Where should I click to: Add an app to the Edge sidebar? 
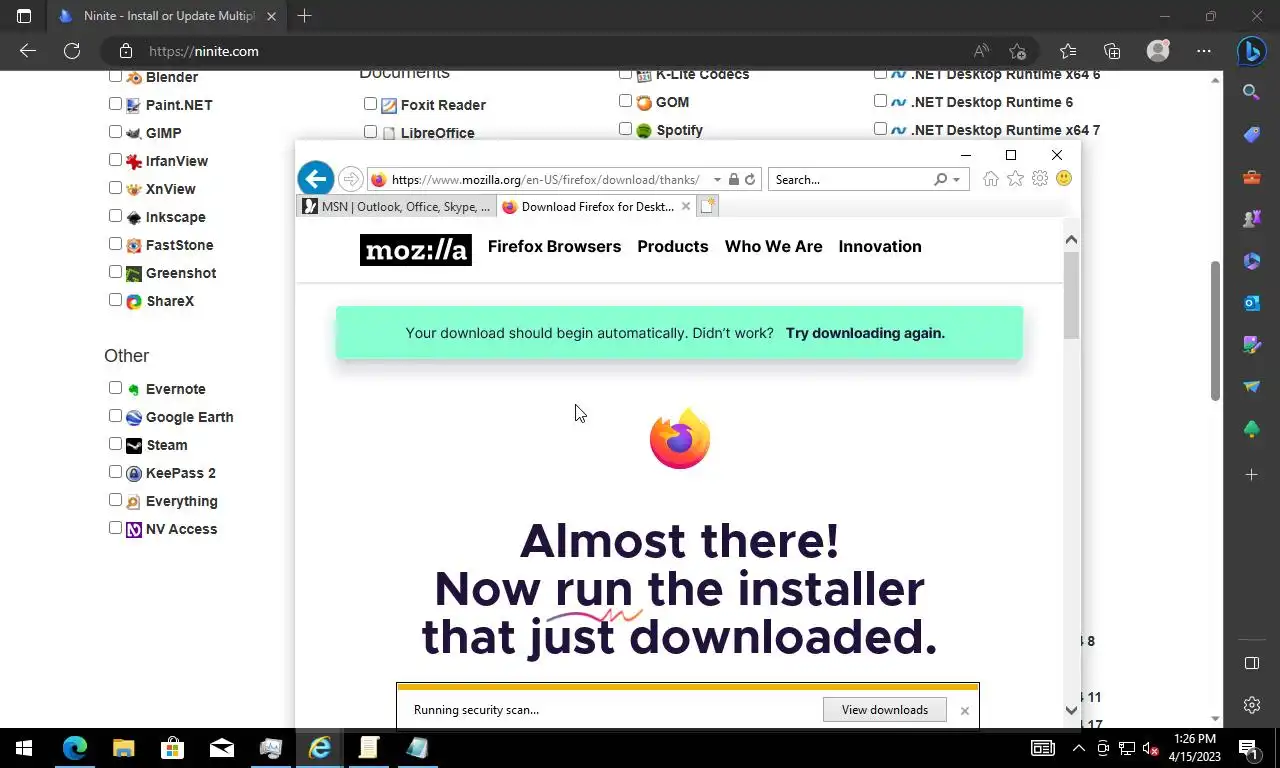[1251, 475]
